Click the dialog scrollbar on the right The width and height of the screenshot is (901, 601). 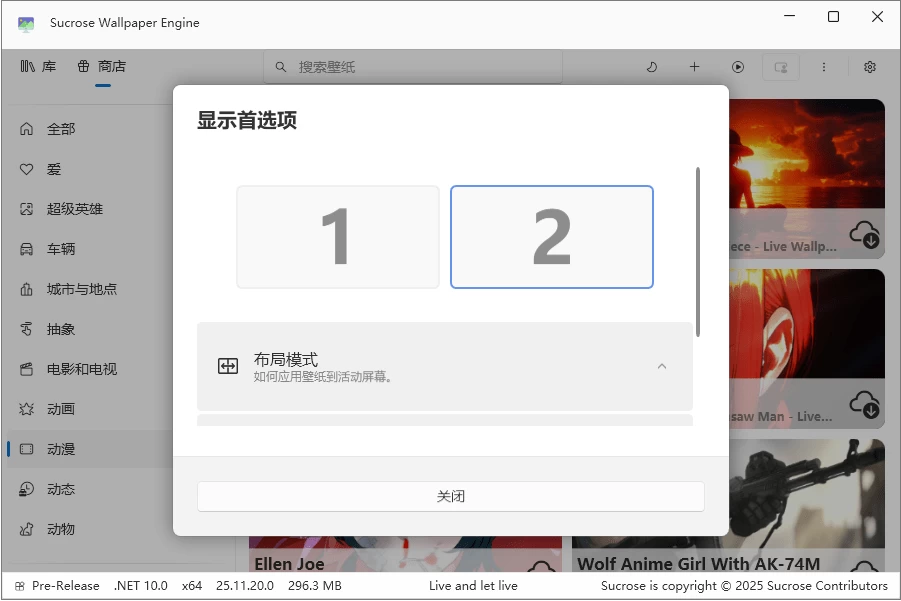tap(697, 250)
